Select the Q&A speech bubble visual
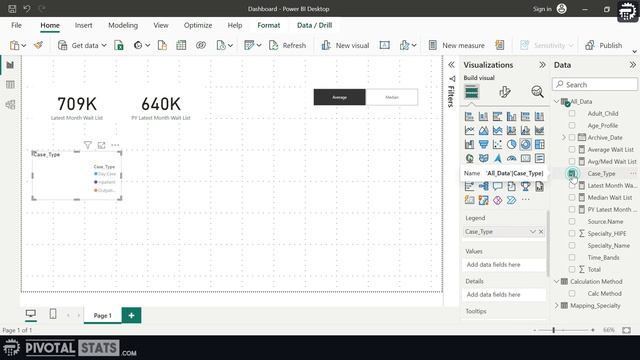Screen dimensions: 640x360 click(x=498, y=186)
